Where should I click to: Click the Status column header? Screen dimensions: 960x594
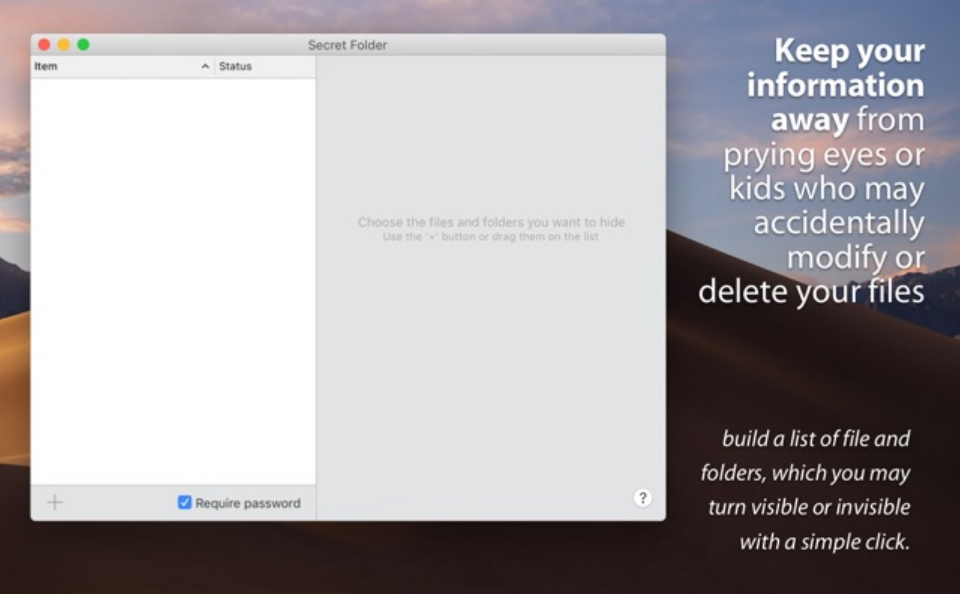tap(265, 66)
